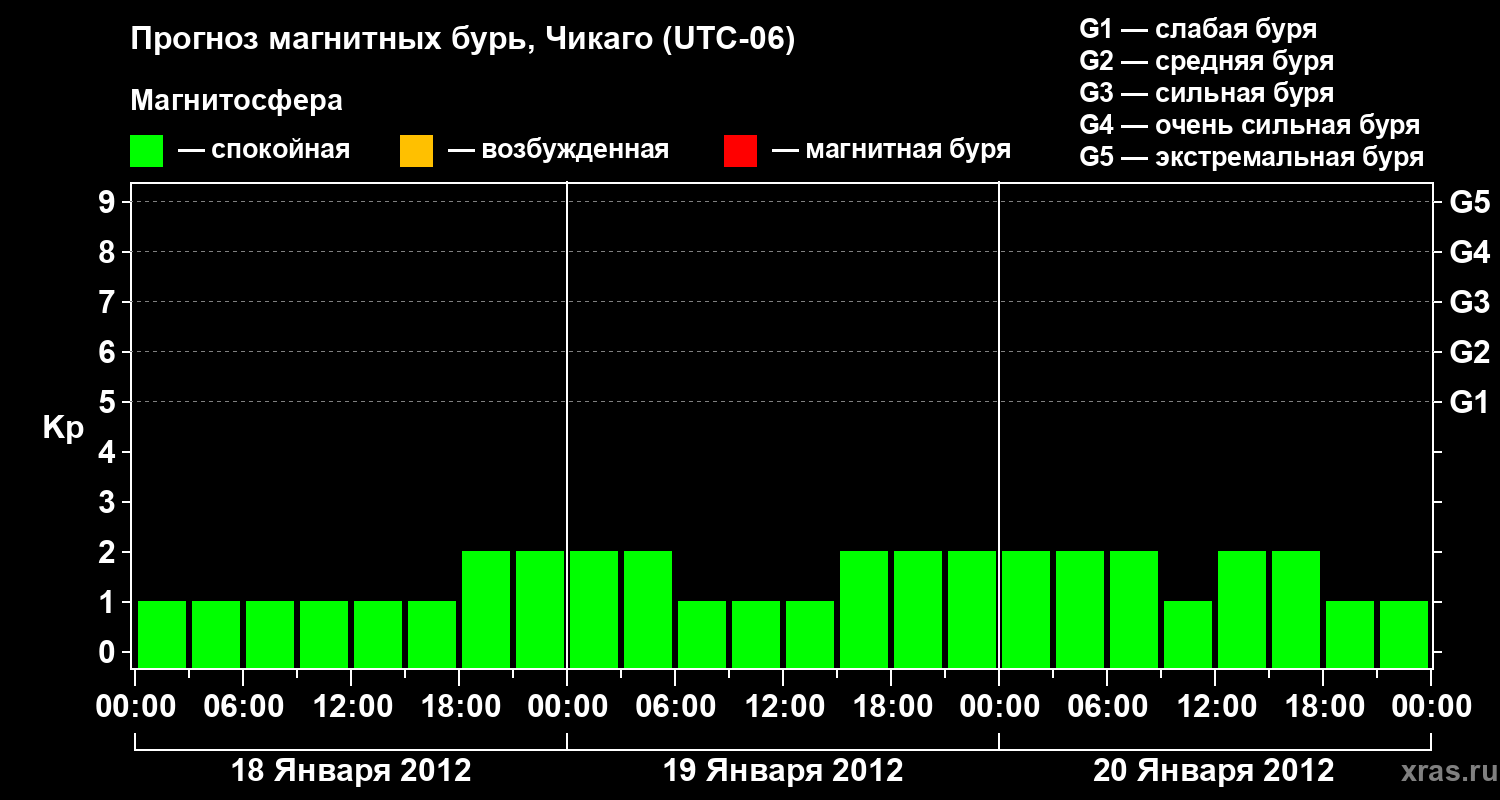
Task: Click the 'G3 — сильная буря' legend line
Action: pos(1207,93)
